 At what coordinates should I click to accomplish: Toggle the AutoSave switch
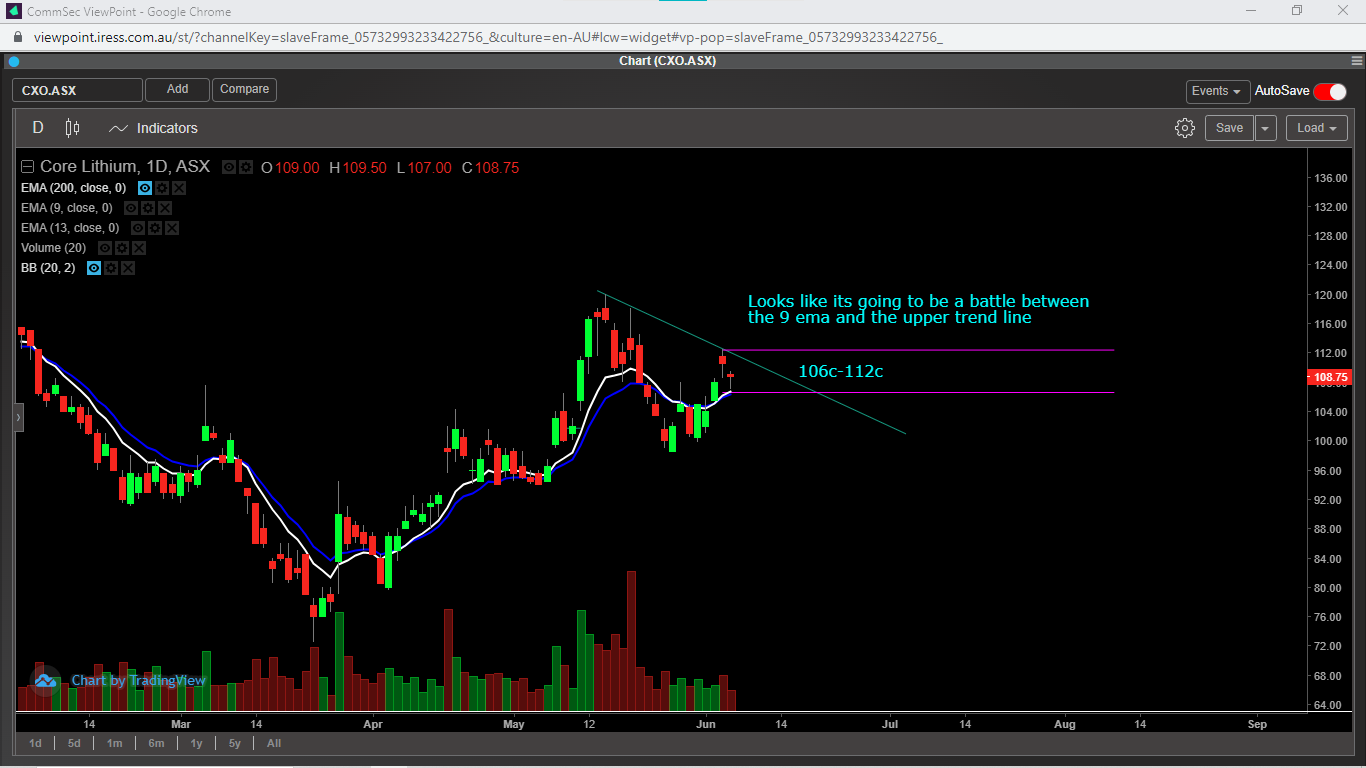click(1330, 91)
